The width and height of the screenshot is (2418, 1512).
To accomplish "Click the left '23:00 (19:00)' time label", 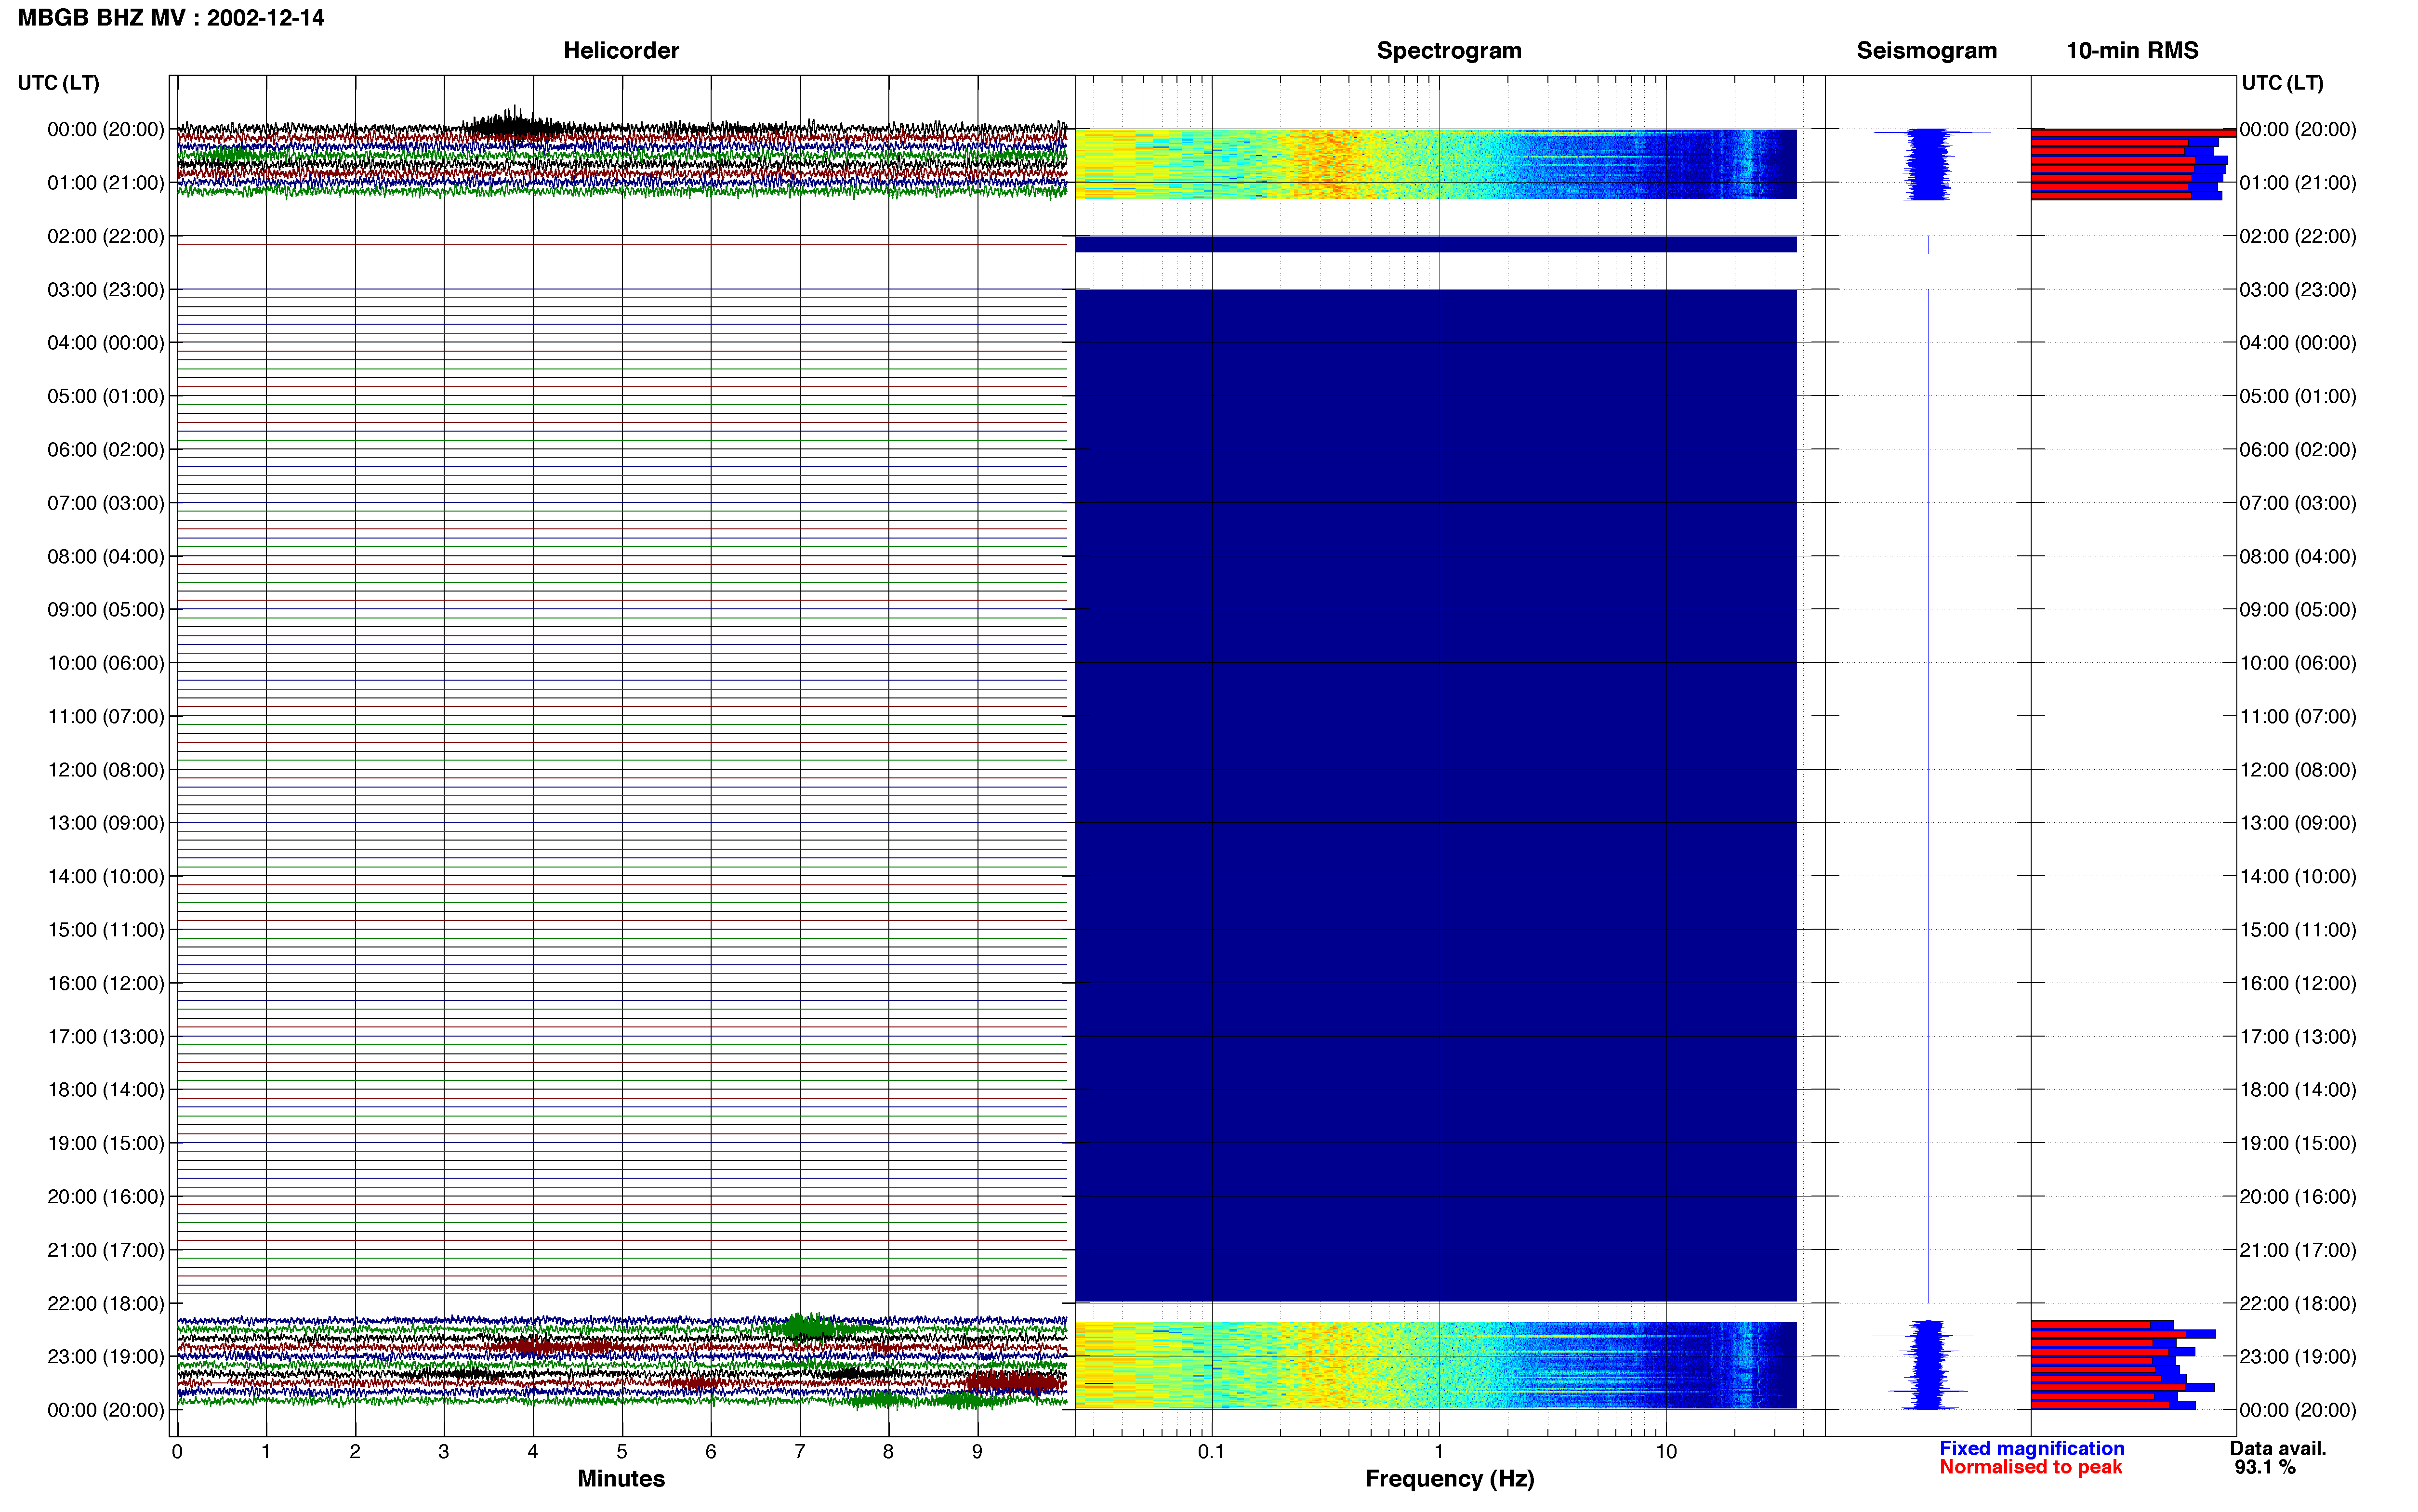I will pyautogui.click(x=106, y=1357).
